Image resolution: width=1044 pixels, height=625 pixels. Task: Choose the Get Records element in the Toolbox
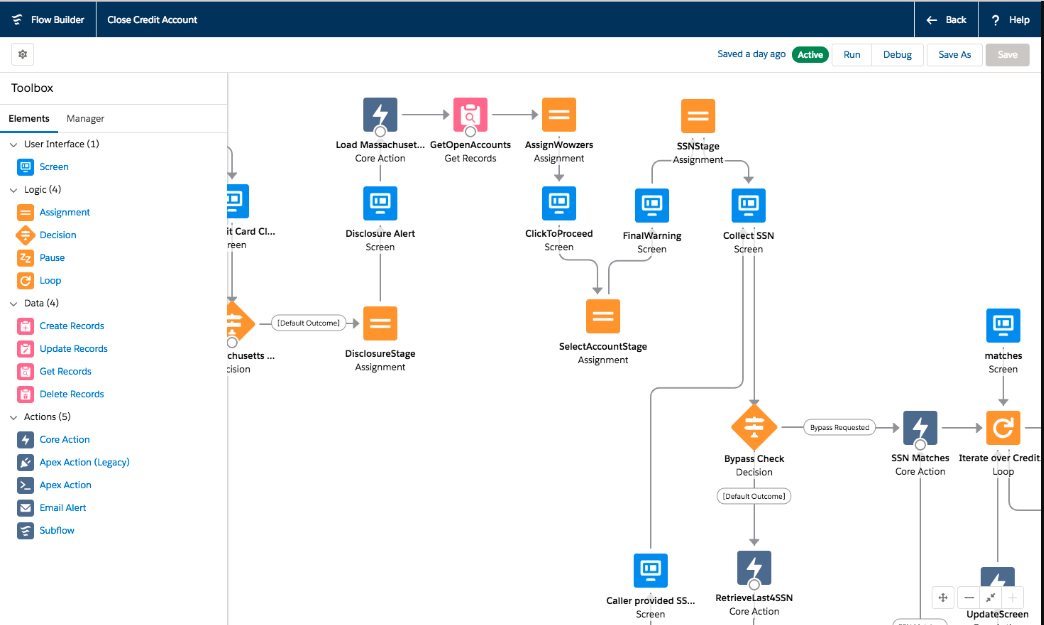(x=65, y=371)
